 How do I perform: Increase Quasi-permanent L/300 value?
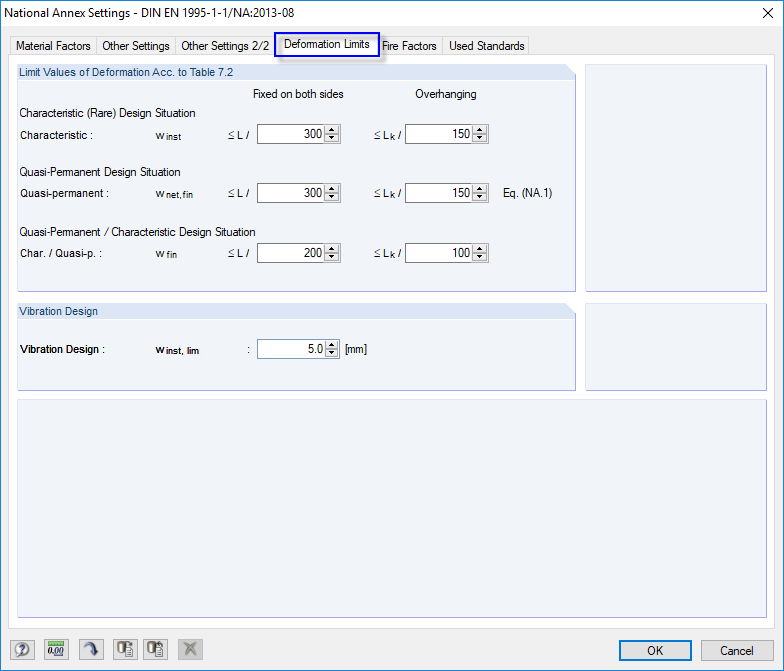(332, 189)
